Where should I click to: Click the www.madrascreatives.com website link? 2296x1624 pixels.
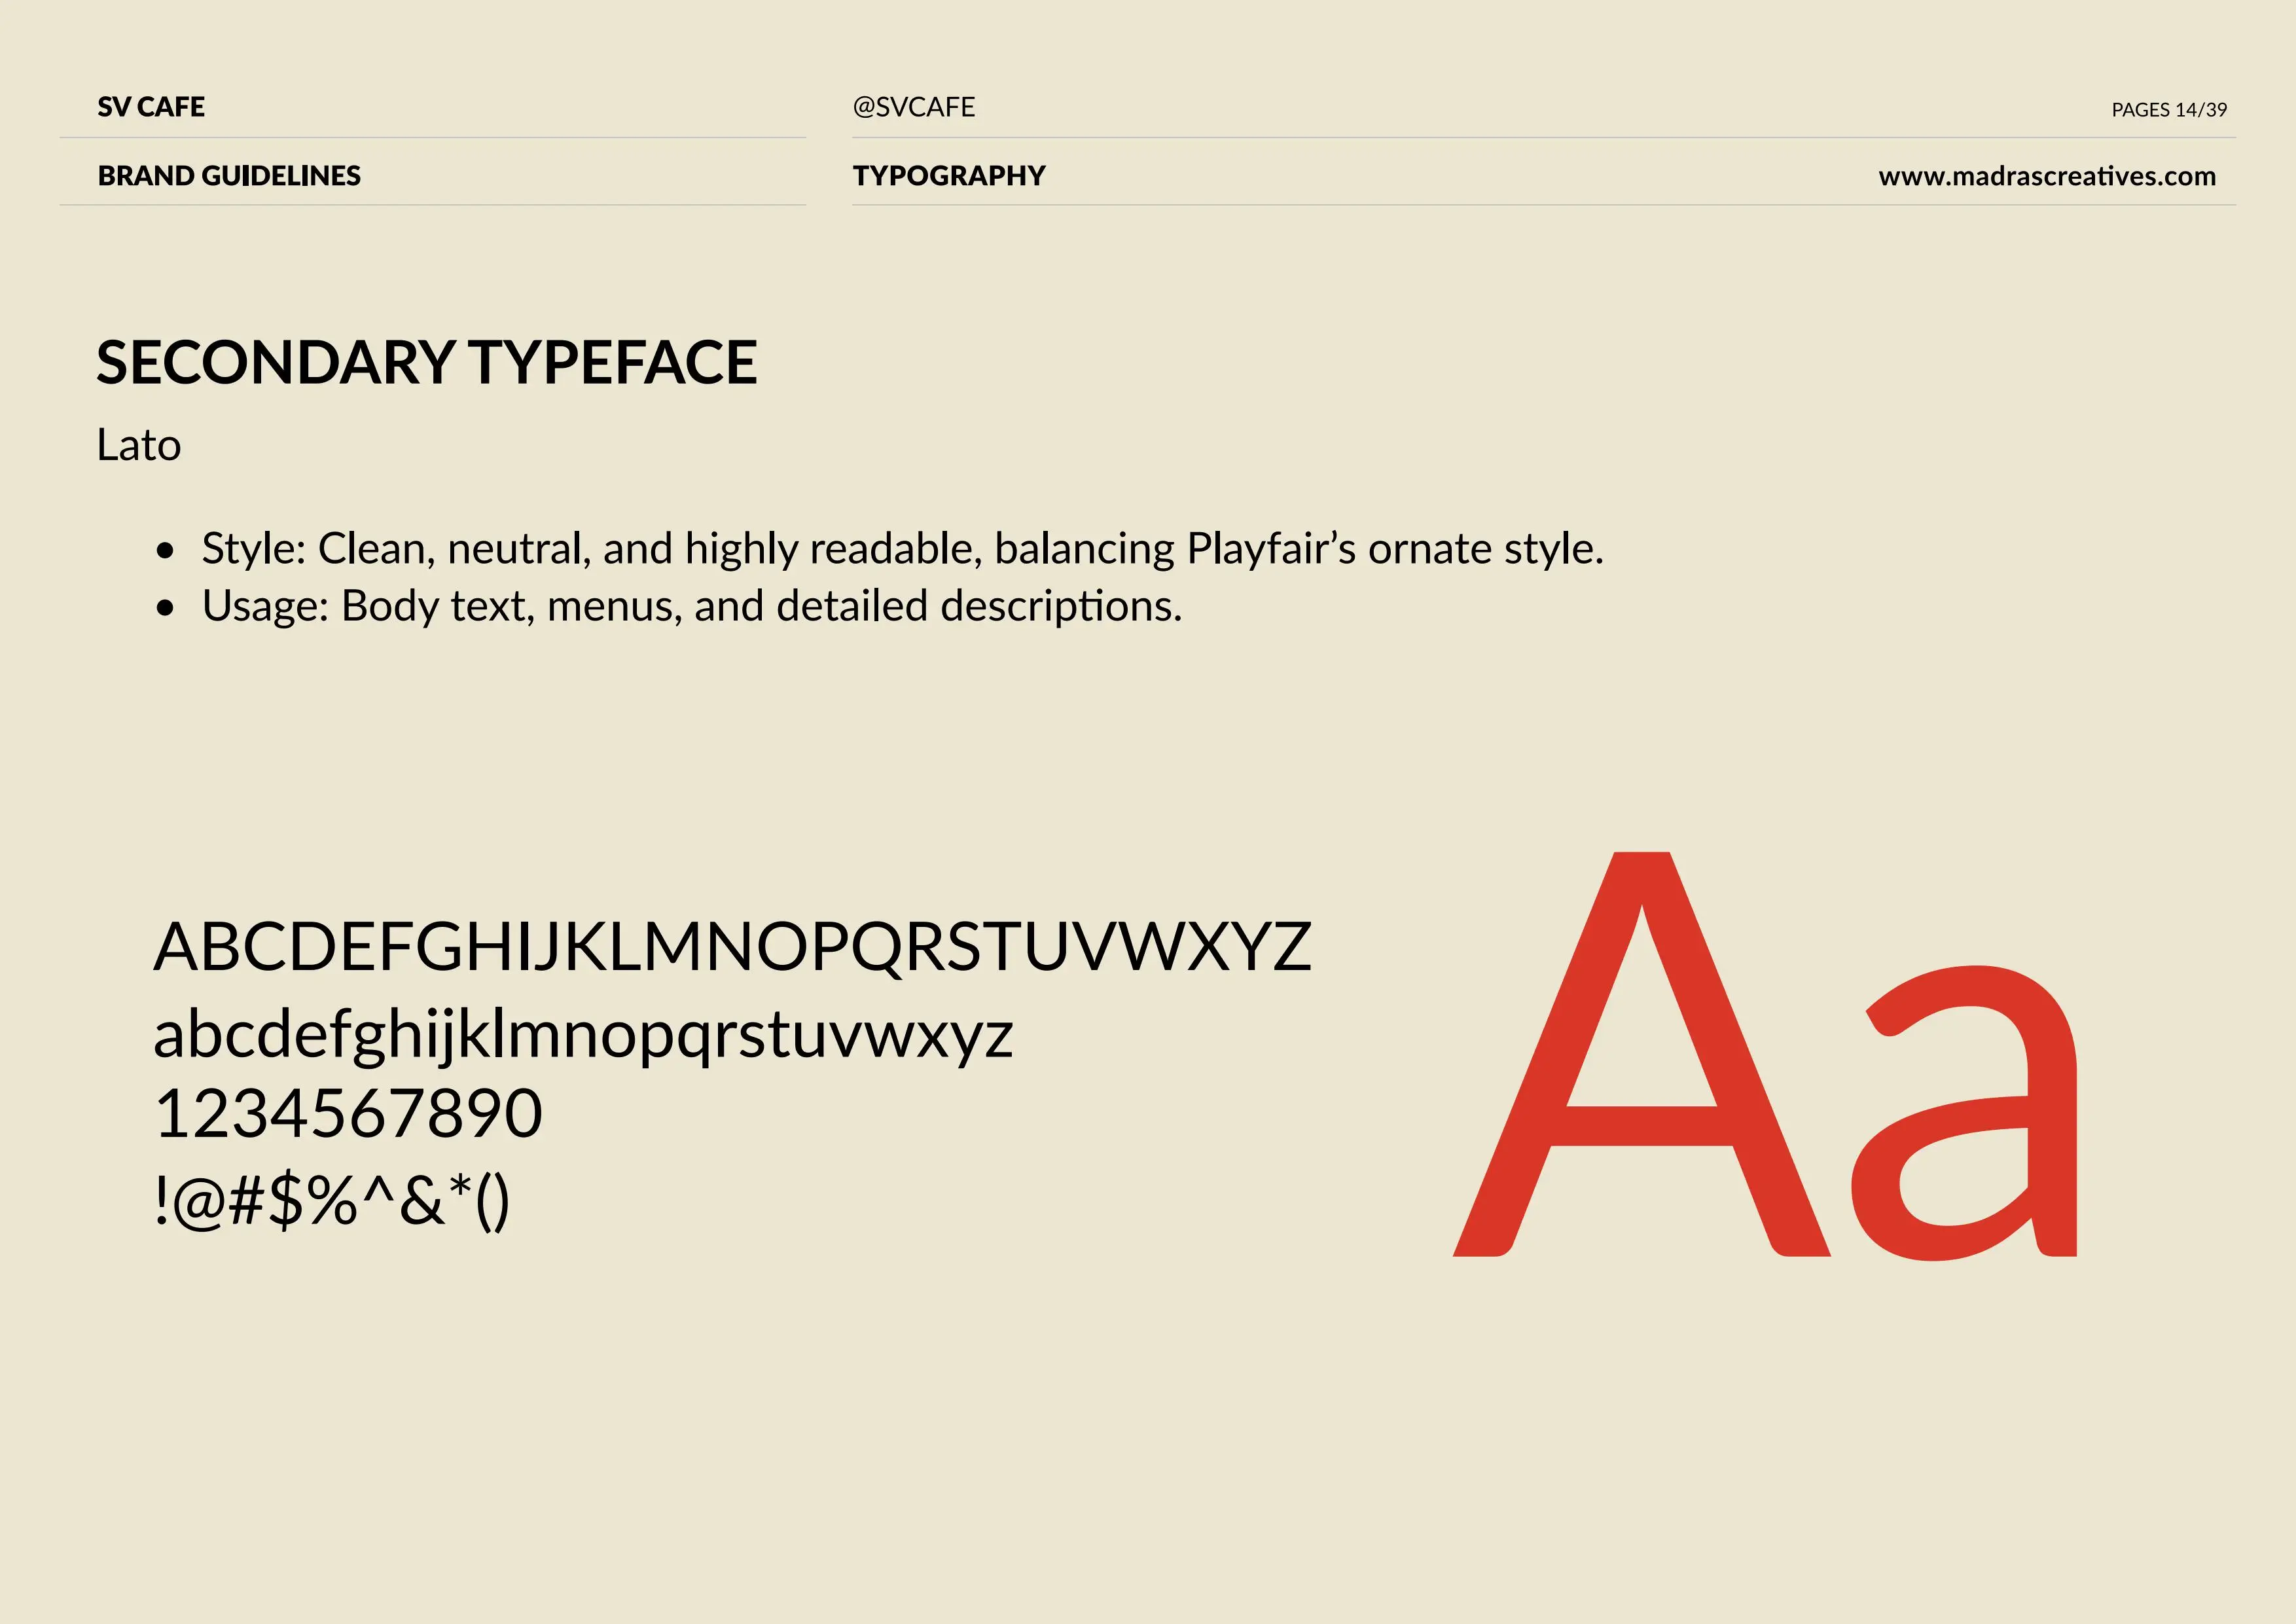point(2046,176)
